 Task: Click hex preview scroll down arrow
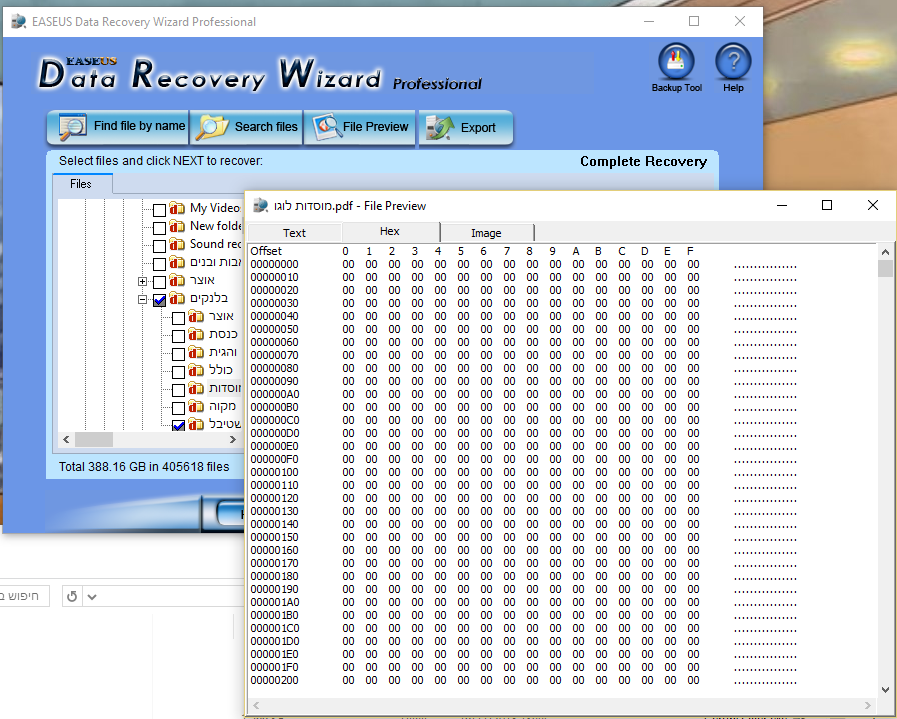click(885, 689)
